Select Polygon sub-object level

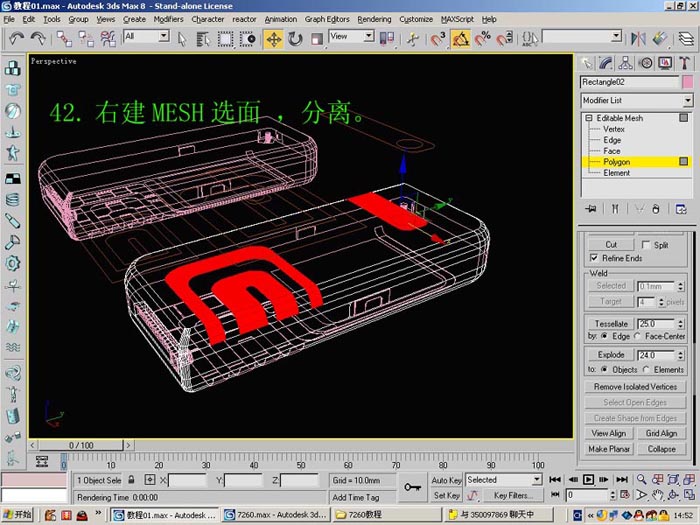coord(616,162)
